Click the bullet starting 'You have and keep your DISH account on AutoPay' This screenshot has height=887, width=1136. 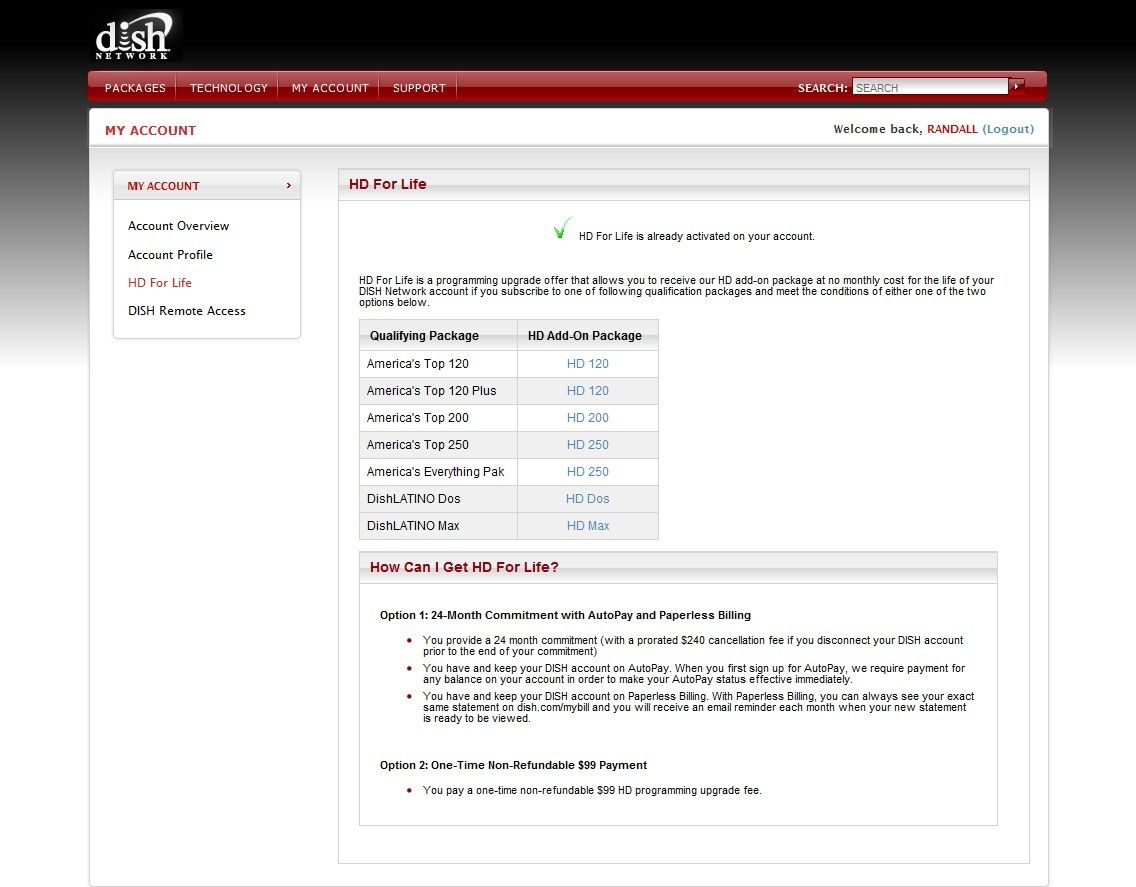pyautogui.click(x=694, y=674)
